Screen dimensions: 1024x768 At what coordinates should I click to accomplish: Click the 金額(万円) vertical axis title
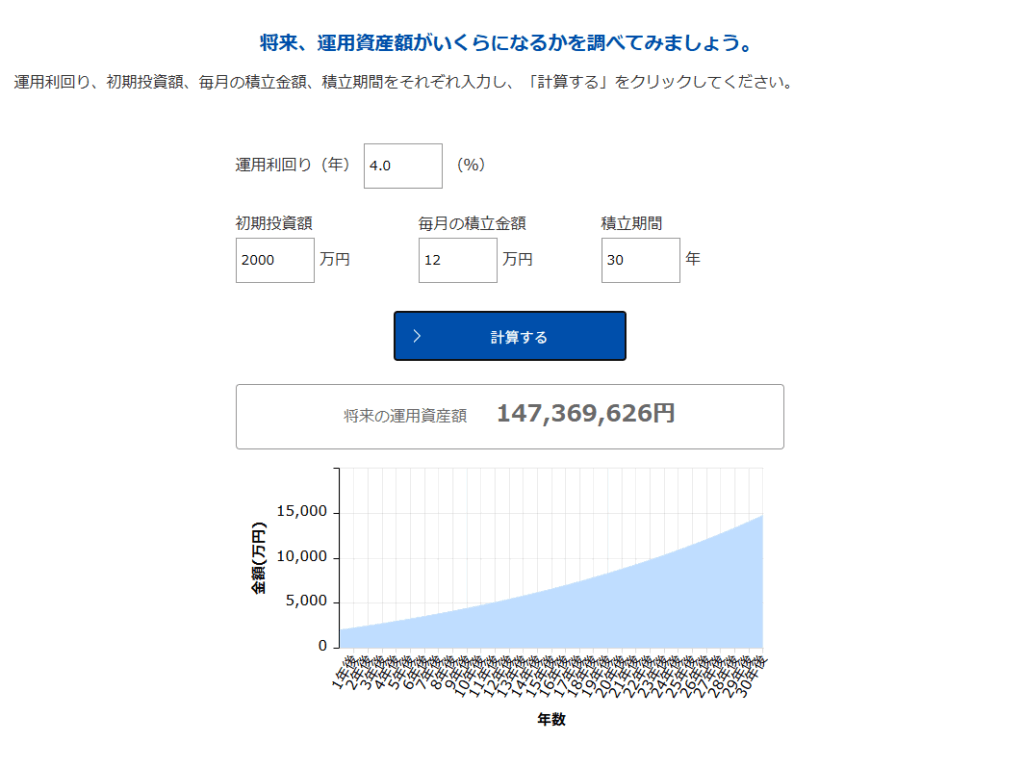click(x=259, y=558)
